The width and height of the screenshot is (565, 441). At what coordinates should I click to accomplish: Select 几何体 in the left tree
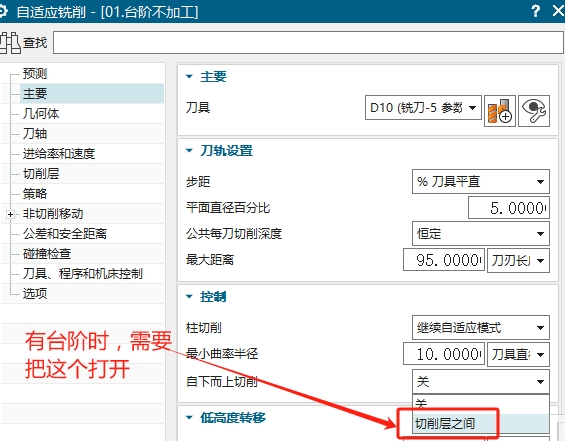[x=41, y=114]
